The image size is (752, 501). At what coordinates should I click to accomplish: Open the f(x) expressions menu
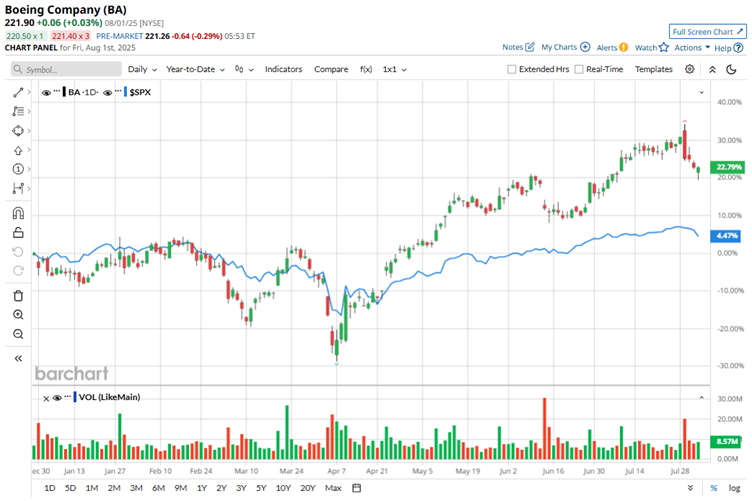coord(366,70)
